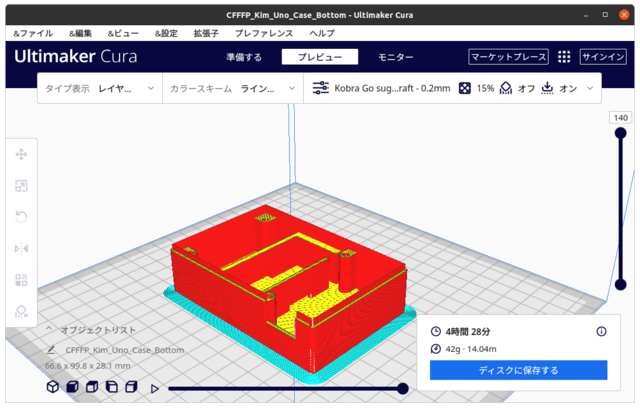The image size is (640, 408).
Task: Open the &ファイル menu
Action: point(33,33)
